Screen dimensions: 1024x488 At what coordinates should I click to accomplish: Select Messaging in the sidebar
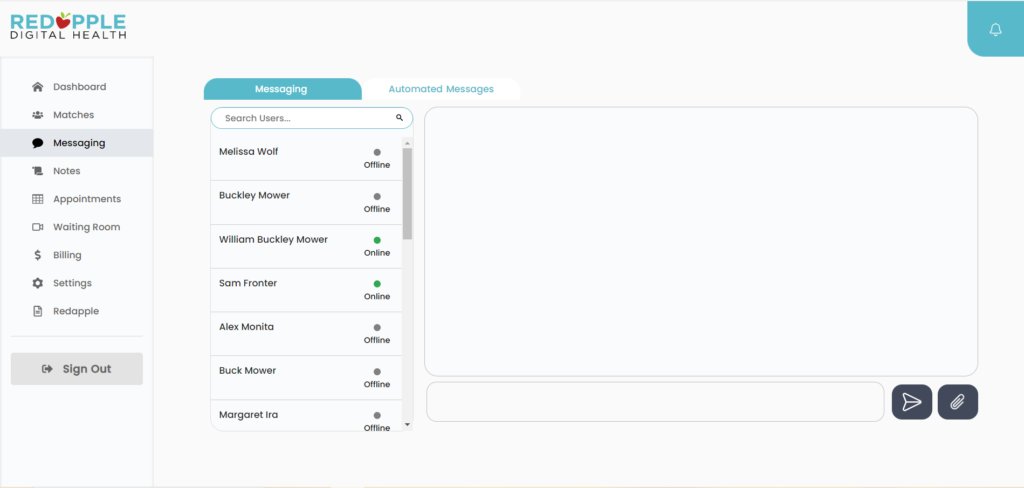[x=77, y=143]
